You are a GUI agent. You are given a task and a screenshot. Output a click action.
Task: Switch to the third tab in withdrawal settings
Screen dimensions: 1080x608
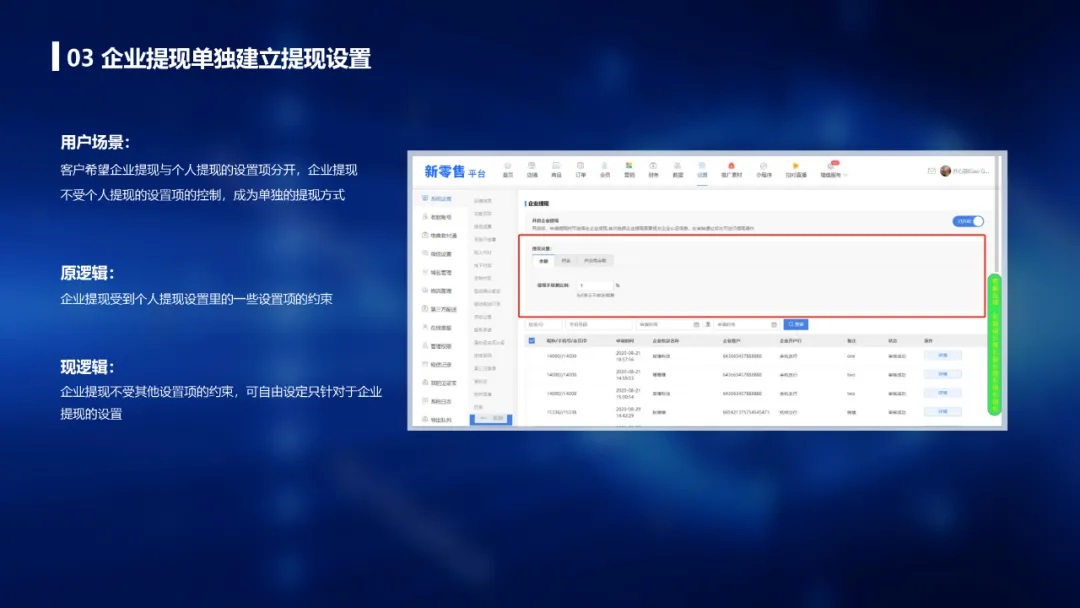pyautogui.click(x=596, y=261)
